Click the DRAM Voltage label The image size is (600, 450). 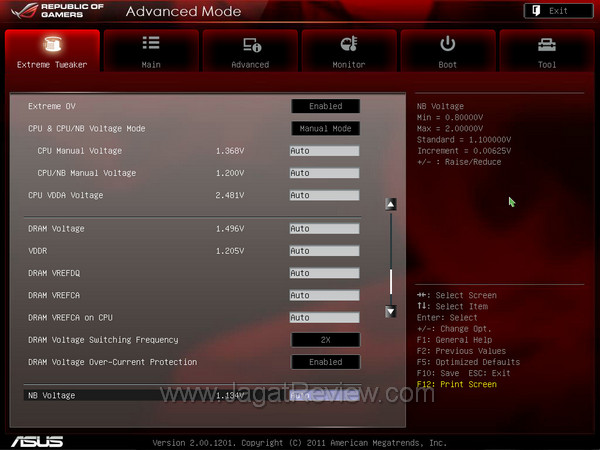[x=56, y=228]
